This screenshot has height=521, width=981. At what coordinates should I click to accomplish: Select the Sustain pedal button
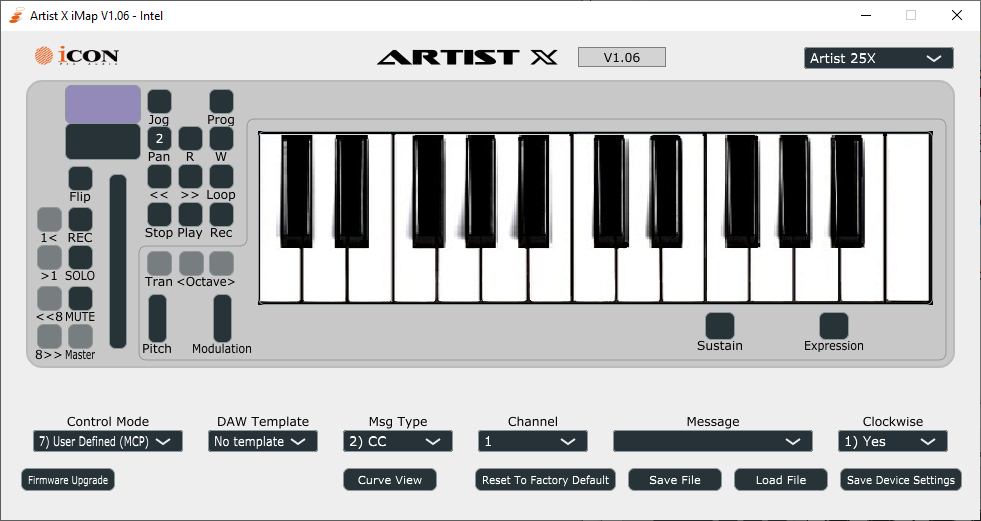(719, 325)
